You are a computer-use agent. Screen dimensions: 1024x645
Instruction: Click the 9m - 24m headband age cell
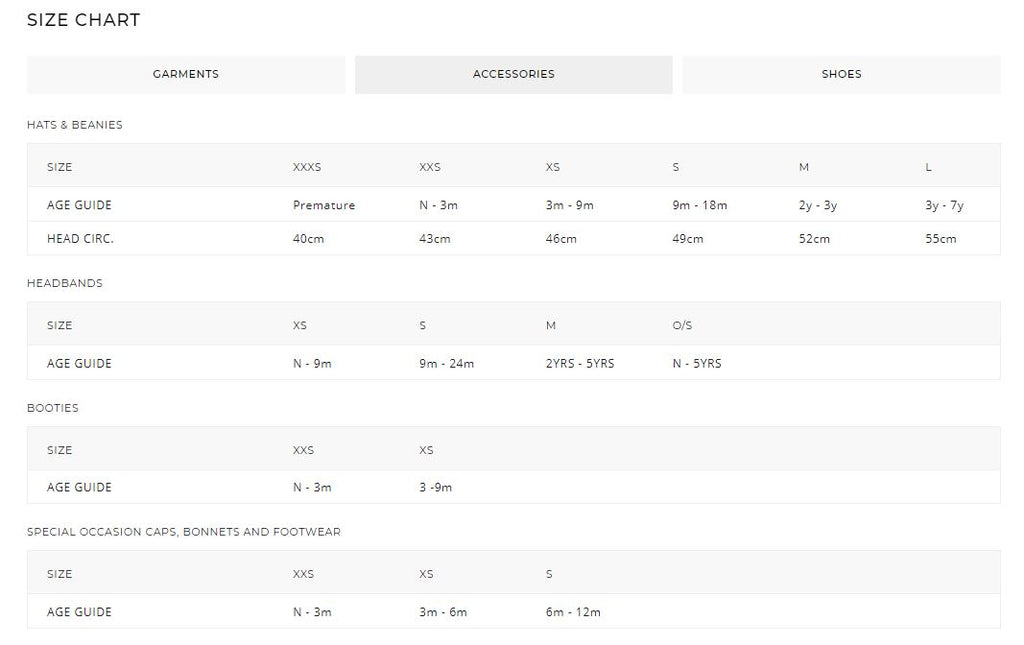[447, 364]
